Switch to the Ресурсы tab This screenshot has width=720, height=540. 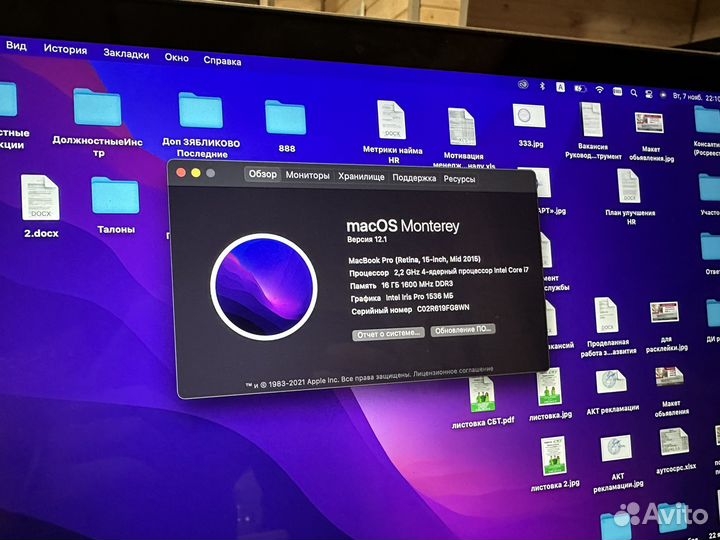pos(459,179)
